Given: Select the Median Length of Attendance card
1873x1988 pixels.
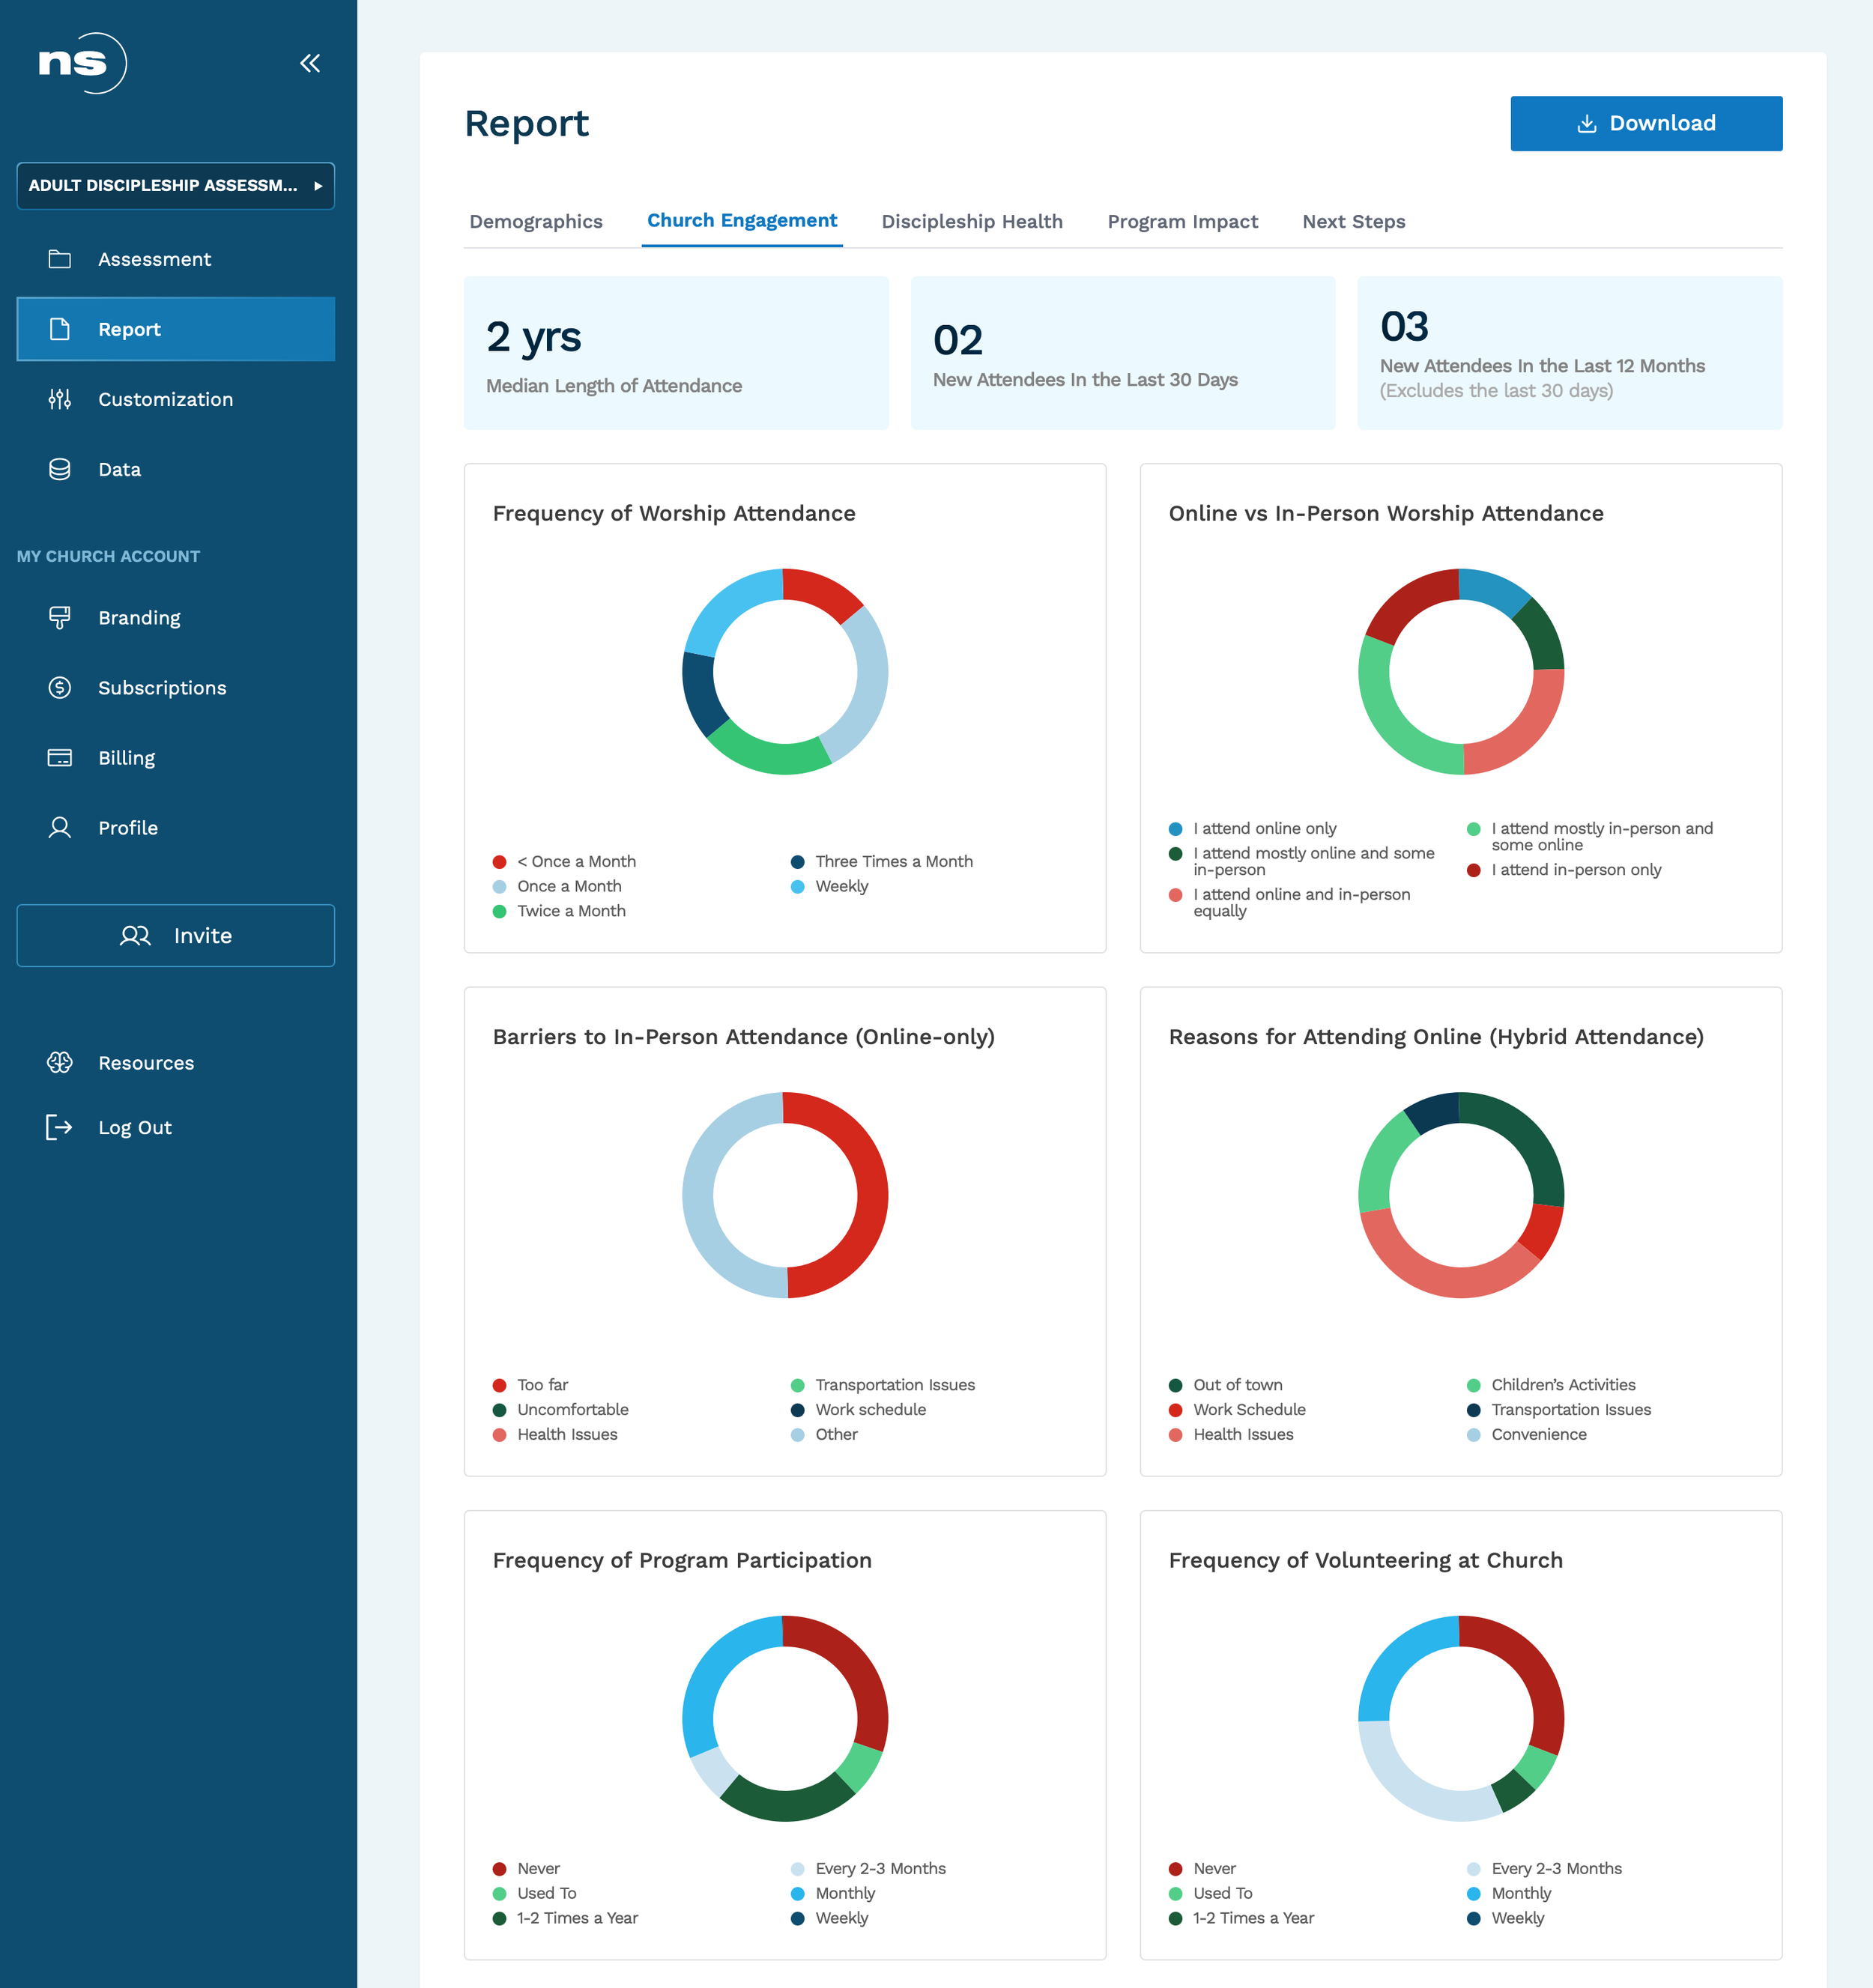Looking at the screenshot, I should 676,353.
